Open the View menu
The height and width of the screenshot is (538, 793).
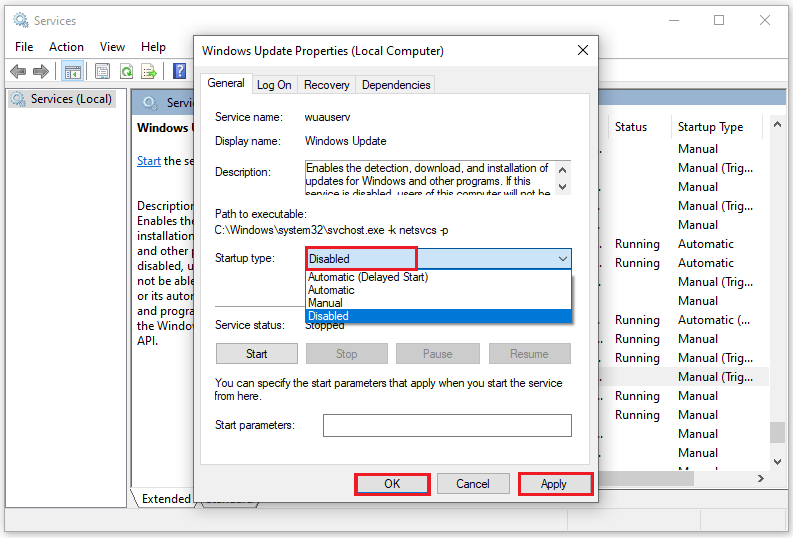point(112,47)
